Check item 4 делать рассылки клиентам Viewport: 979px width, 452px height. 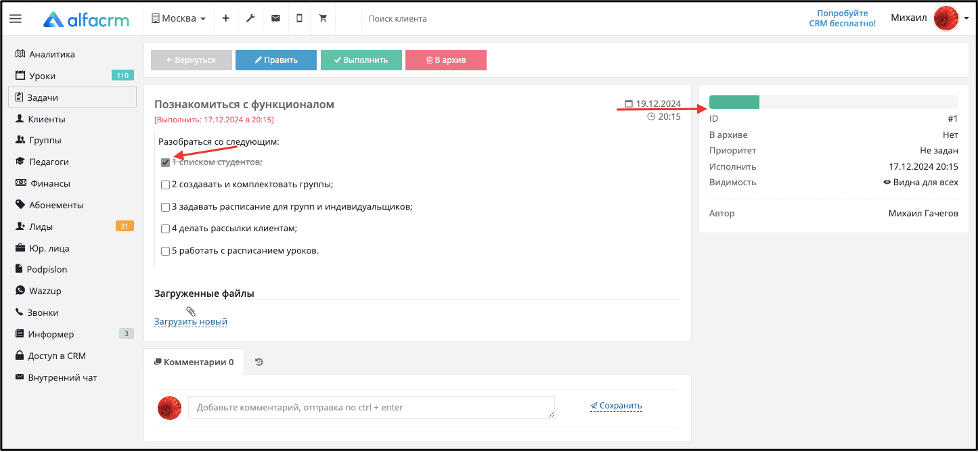click(165, 229)
